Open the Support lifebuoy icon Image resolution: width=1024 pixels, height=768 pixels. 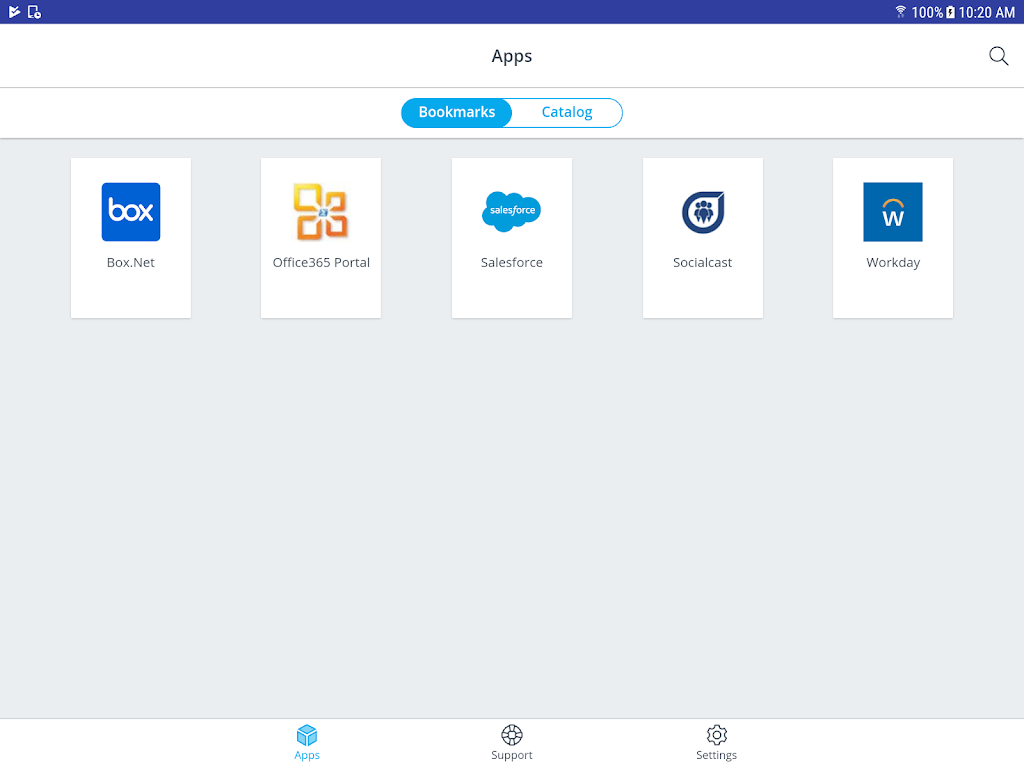pos(511,735)
